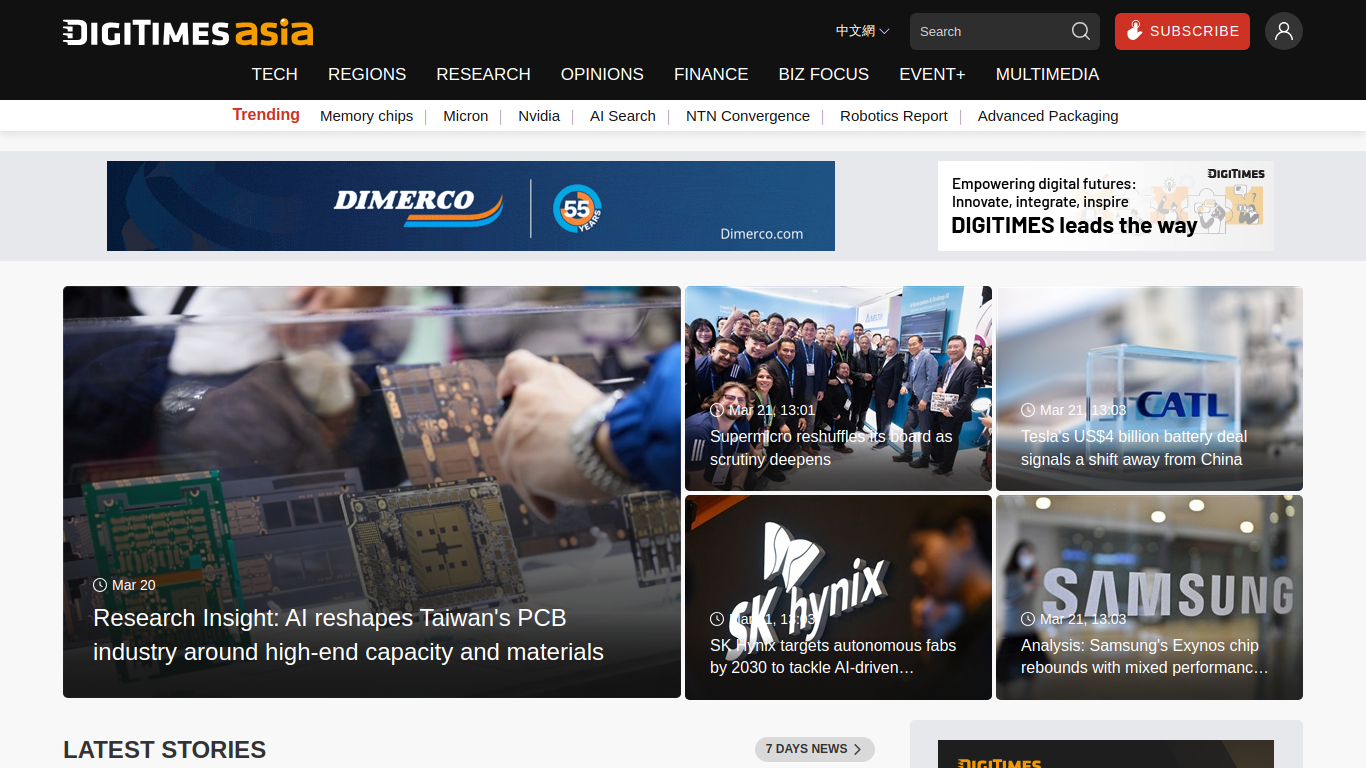The width and height of the screenshot is (1366, 768).
Task: Open the RESEARCH menu
Action: point(483,74)
